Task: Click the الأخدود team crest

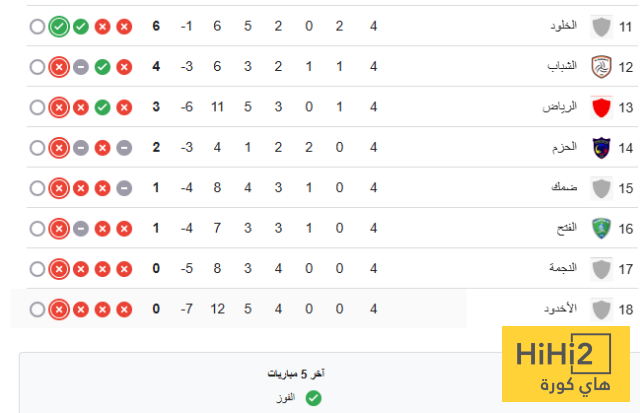Action: (601, 308)
